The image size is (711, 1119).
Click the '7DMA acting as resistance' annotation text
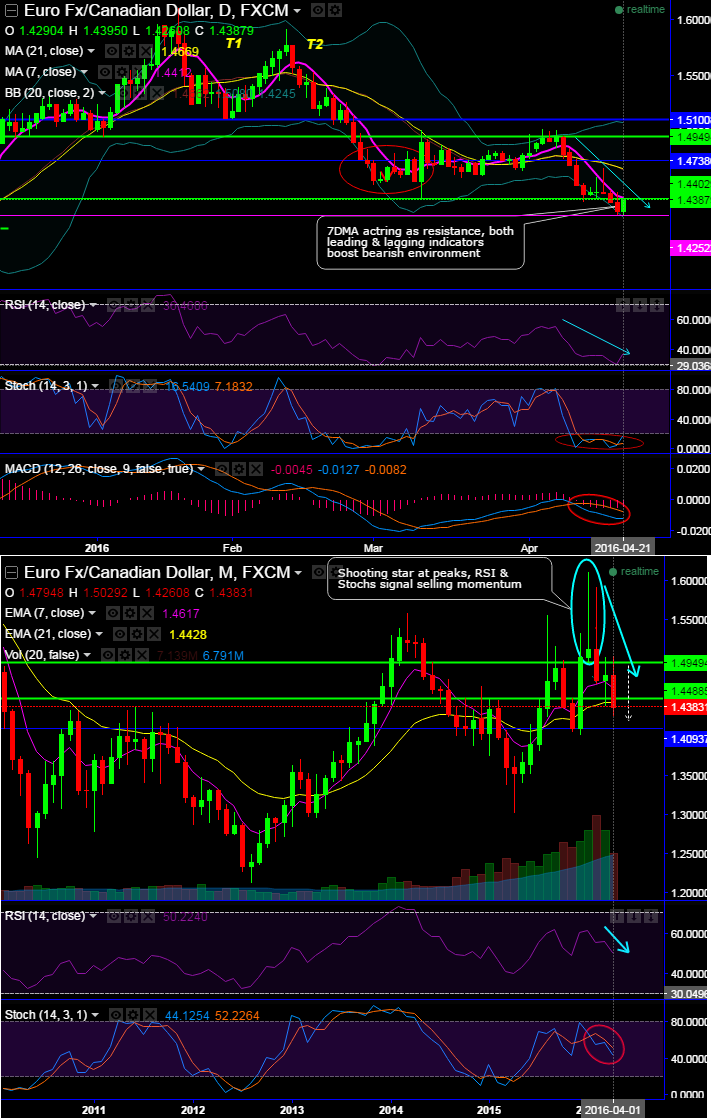(420, 242)
